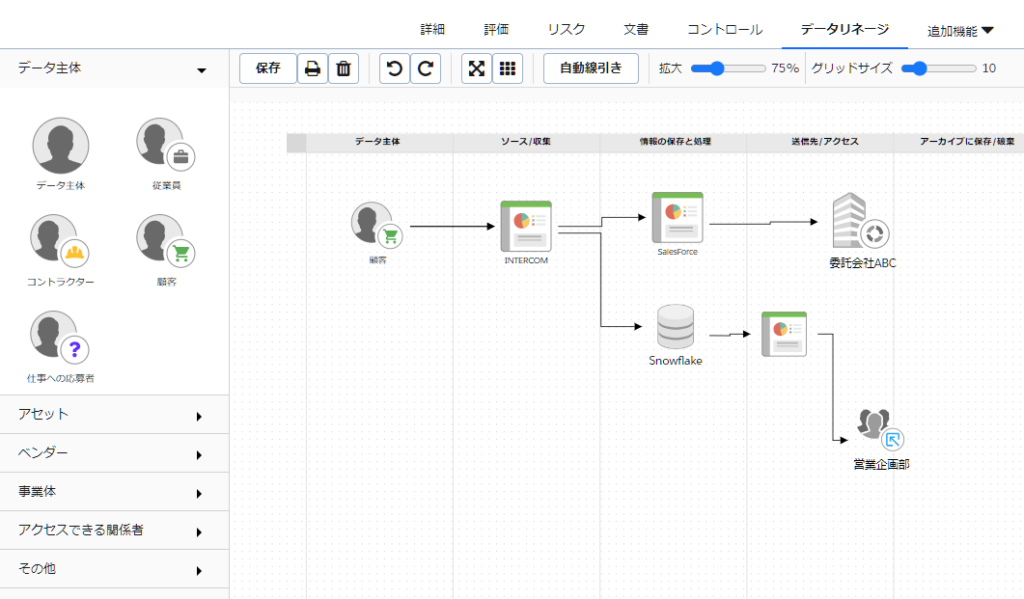Select the INTERCOM asset node
The image size is (1024, 599).
(526, 226)
